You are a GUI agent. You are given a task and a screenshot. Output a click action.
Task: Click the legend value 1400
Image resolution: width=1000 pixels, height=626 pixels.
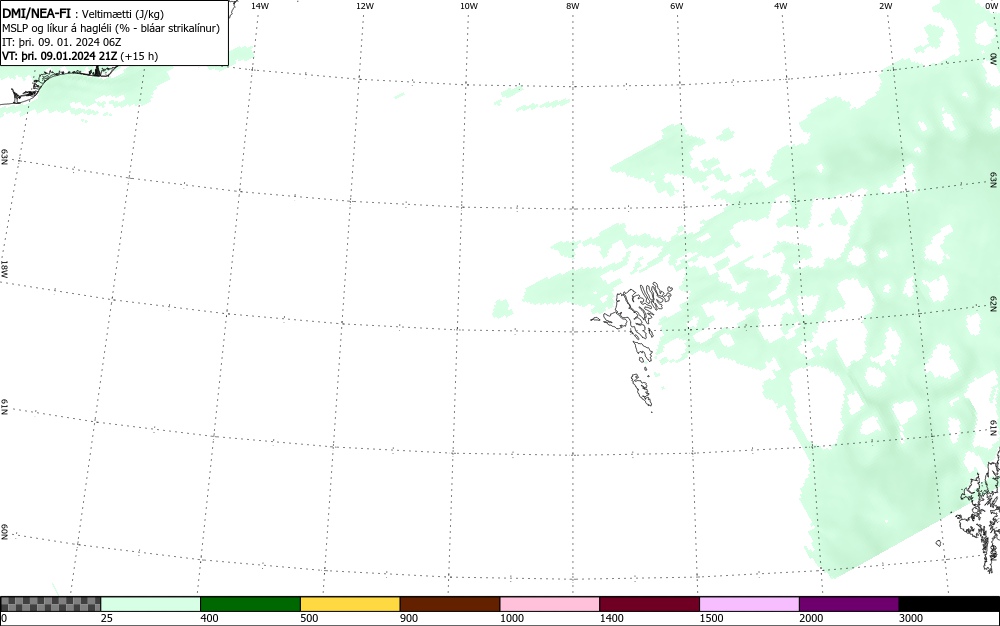(x=612, y=618)
